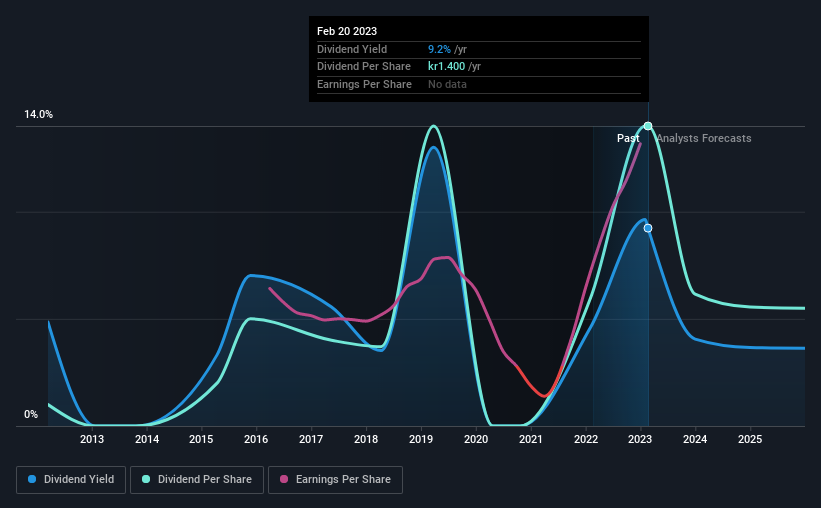The height and width of the screenshot is (508, 821).
Task: Click the 2019 x-axis label
Action: click(x=421, y=439)
